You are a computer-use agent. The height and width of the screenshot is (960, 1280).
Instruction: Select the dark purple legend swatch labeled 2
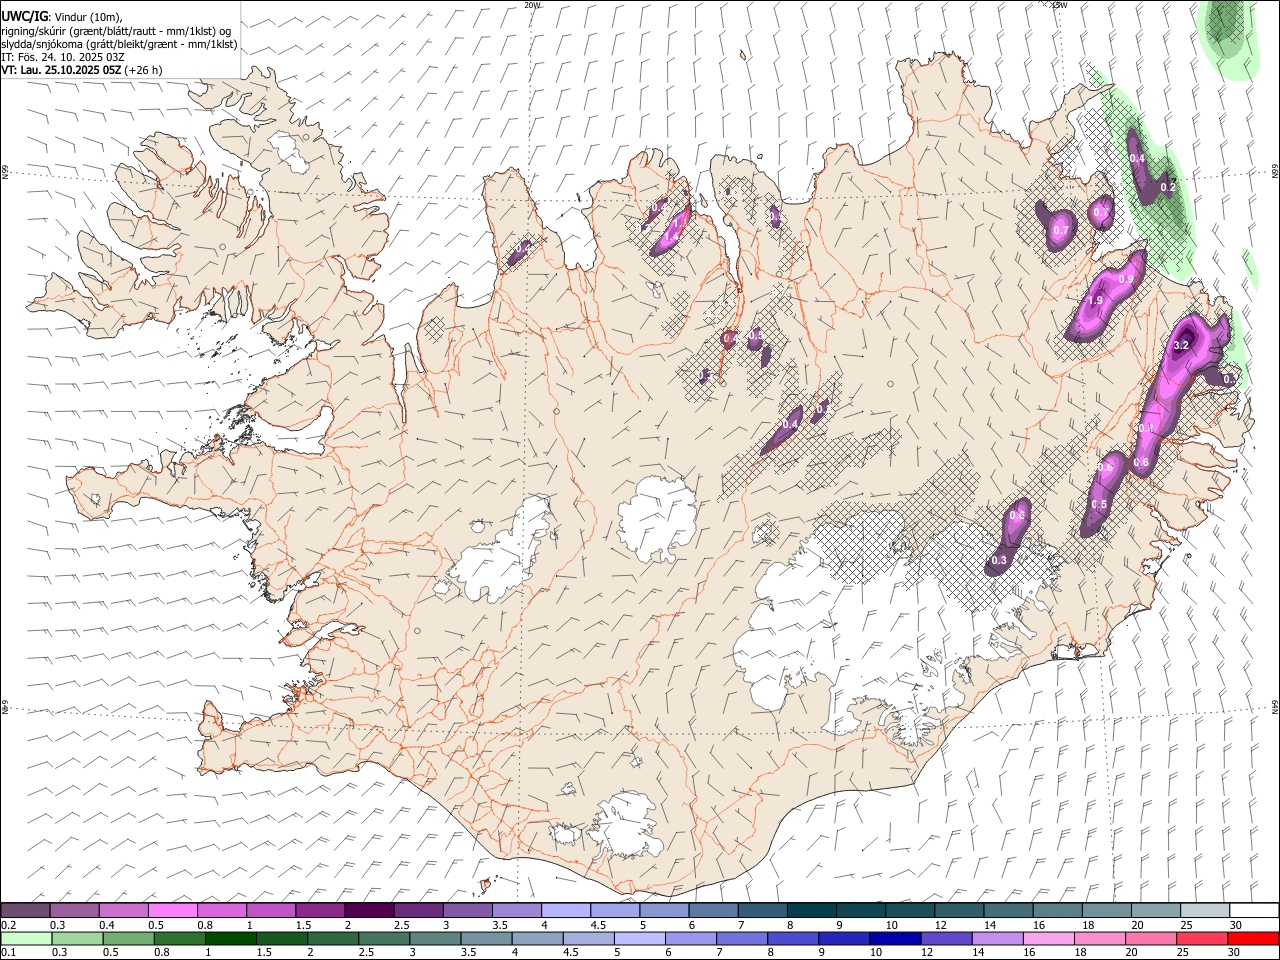(369, 910)
